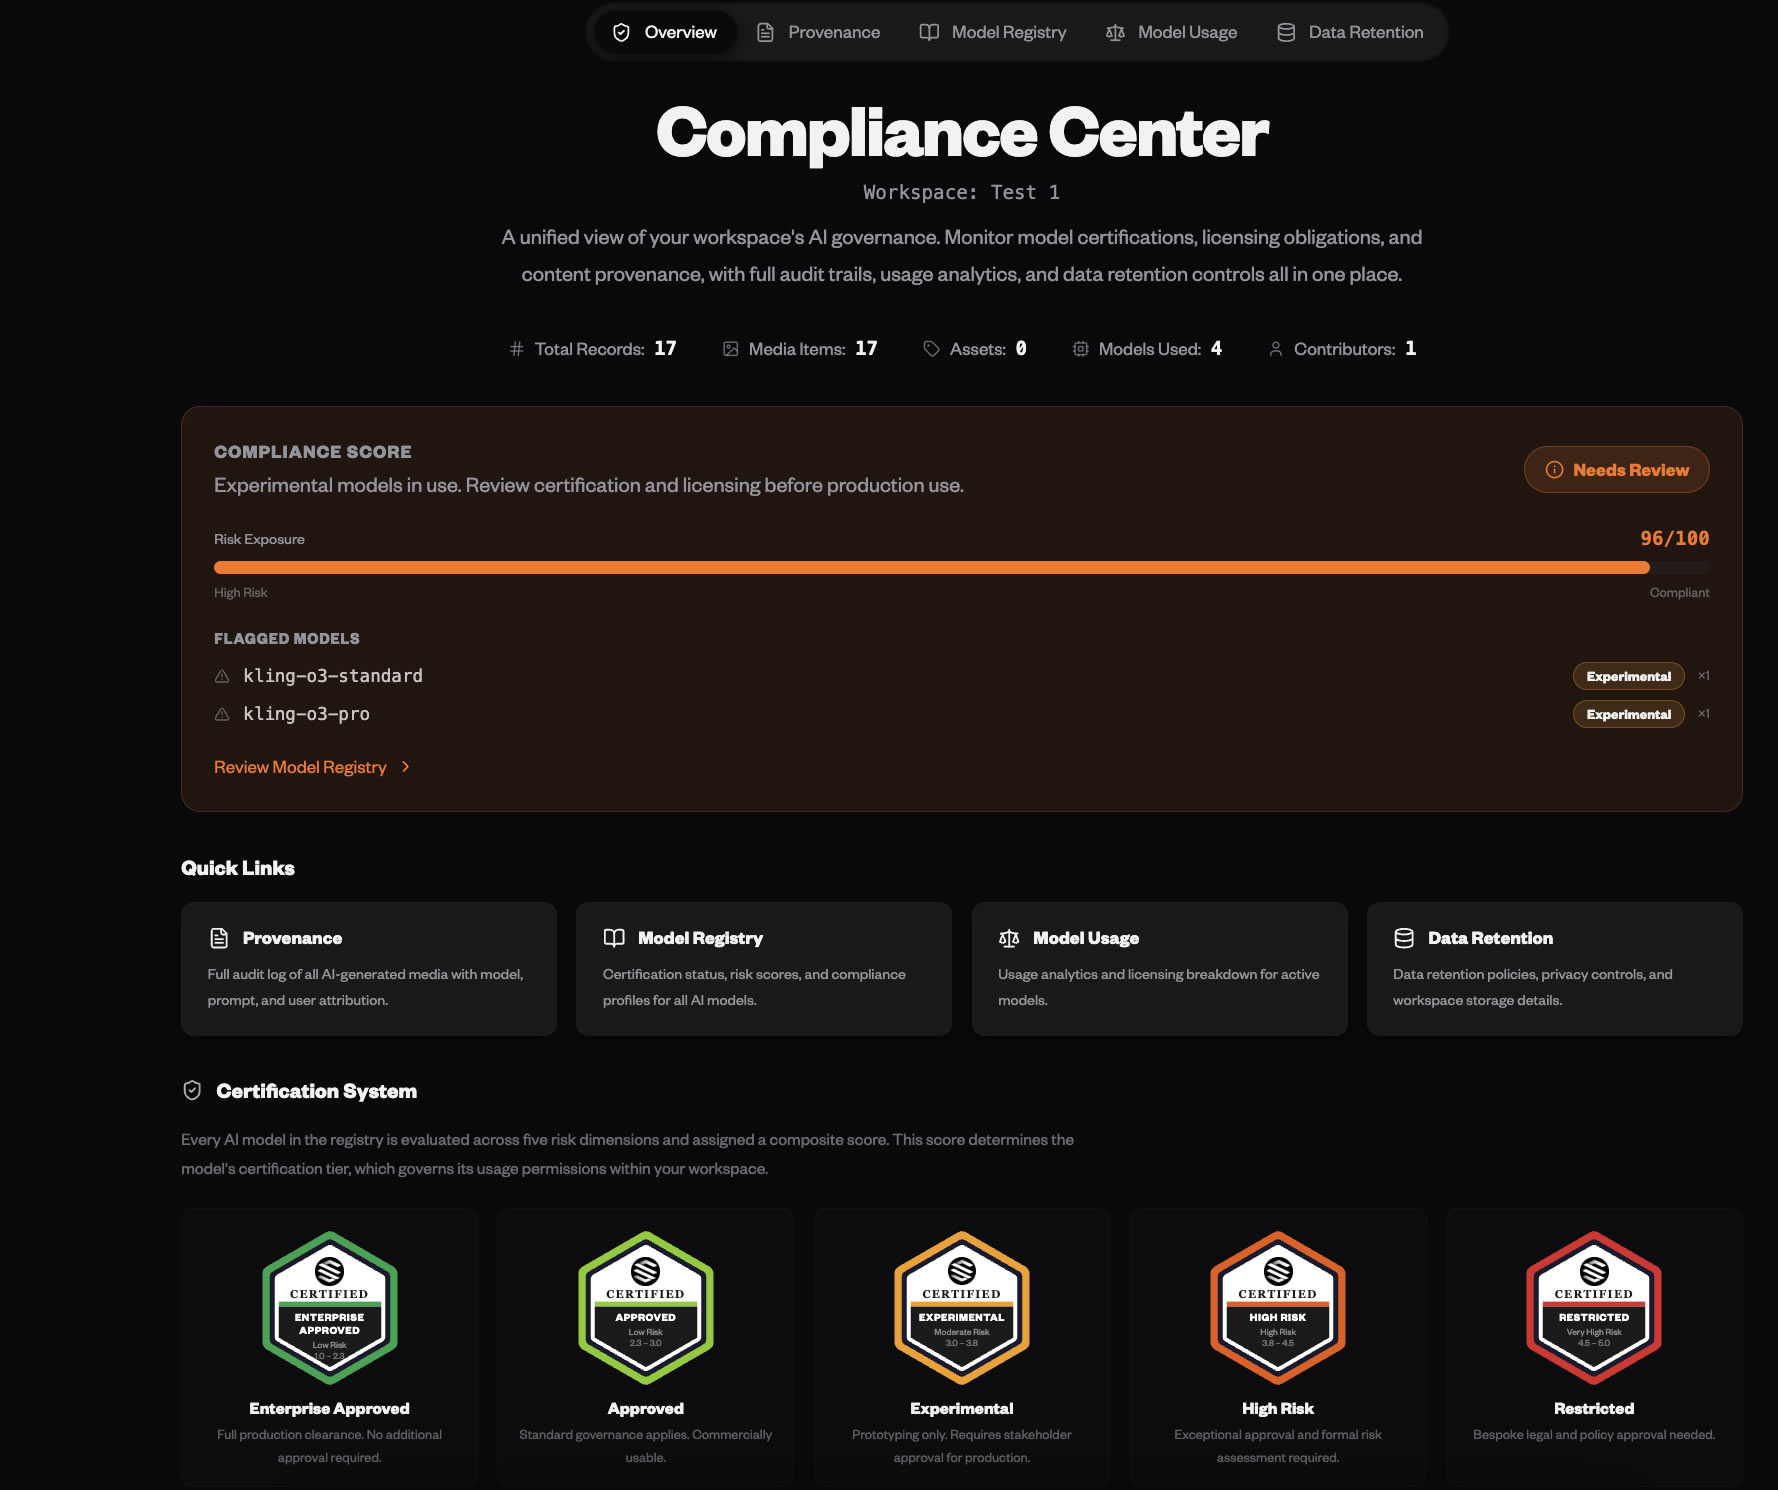Click the scales icon beside Model Usage tab
The height and width of the screenshot is (1490, 1778).
click(1115, 32)
